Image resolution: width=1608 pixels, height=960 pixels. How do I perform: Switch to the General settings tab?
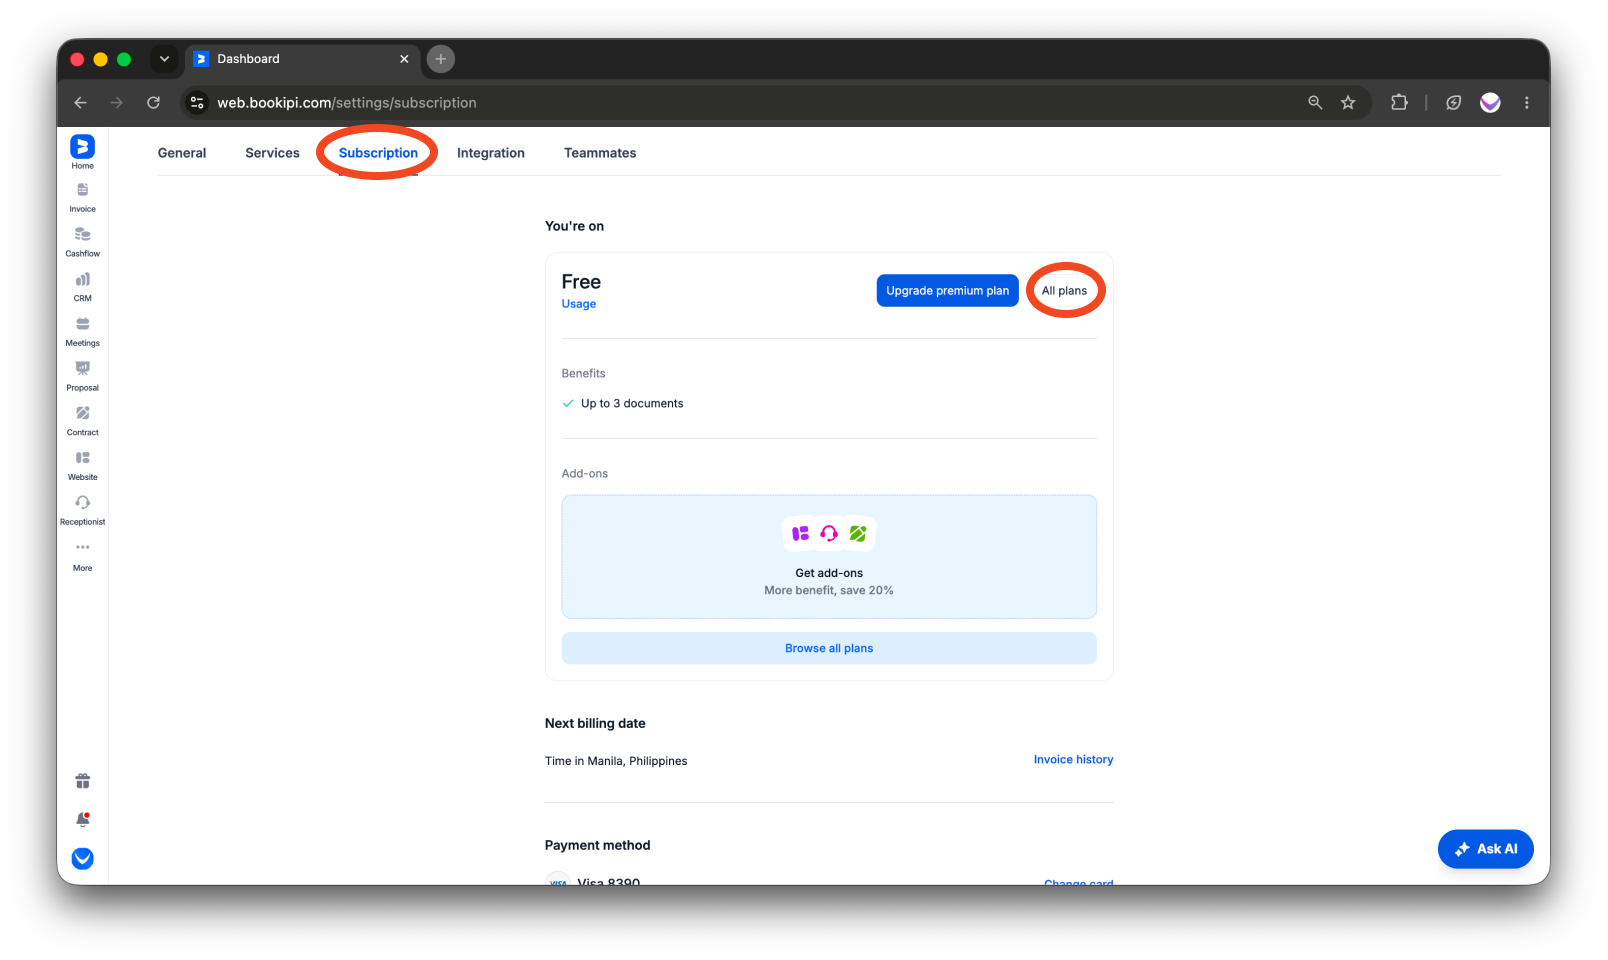pyautogui.click(x=182, y=153)
